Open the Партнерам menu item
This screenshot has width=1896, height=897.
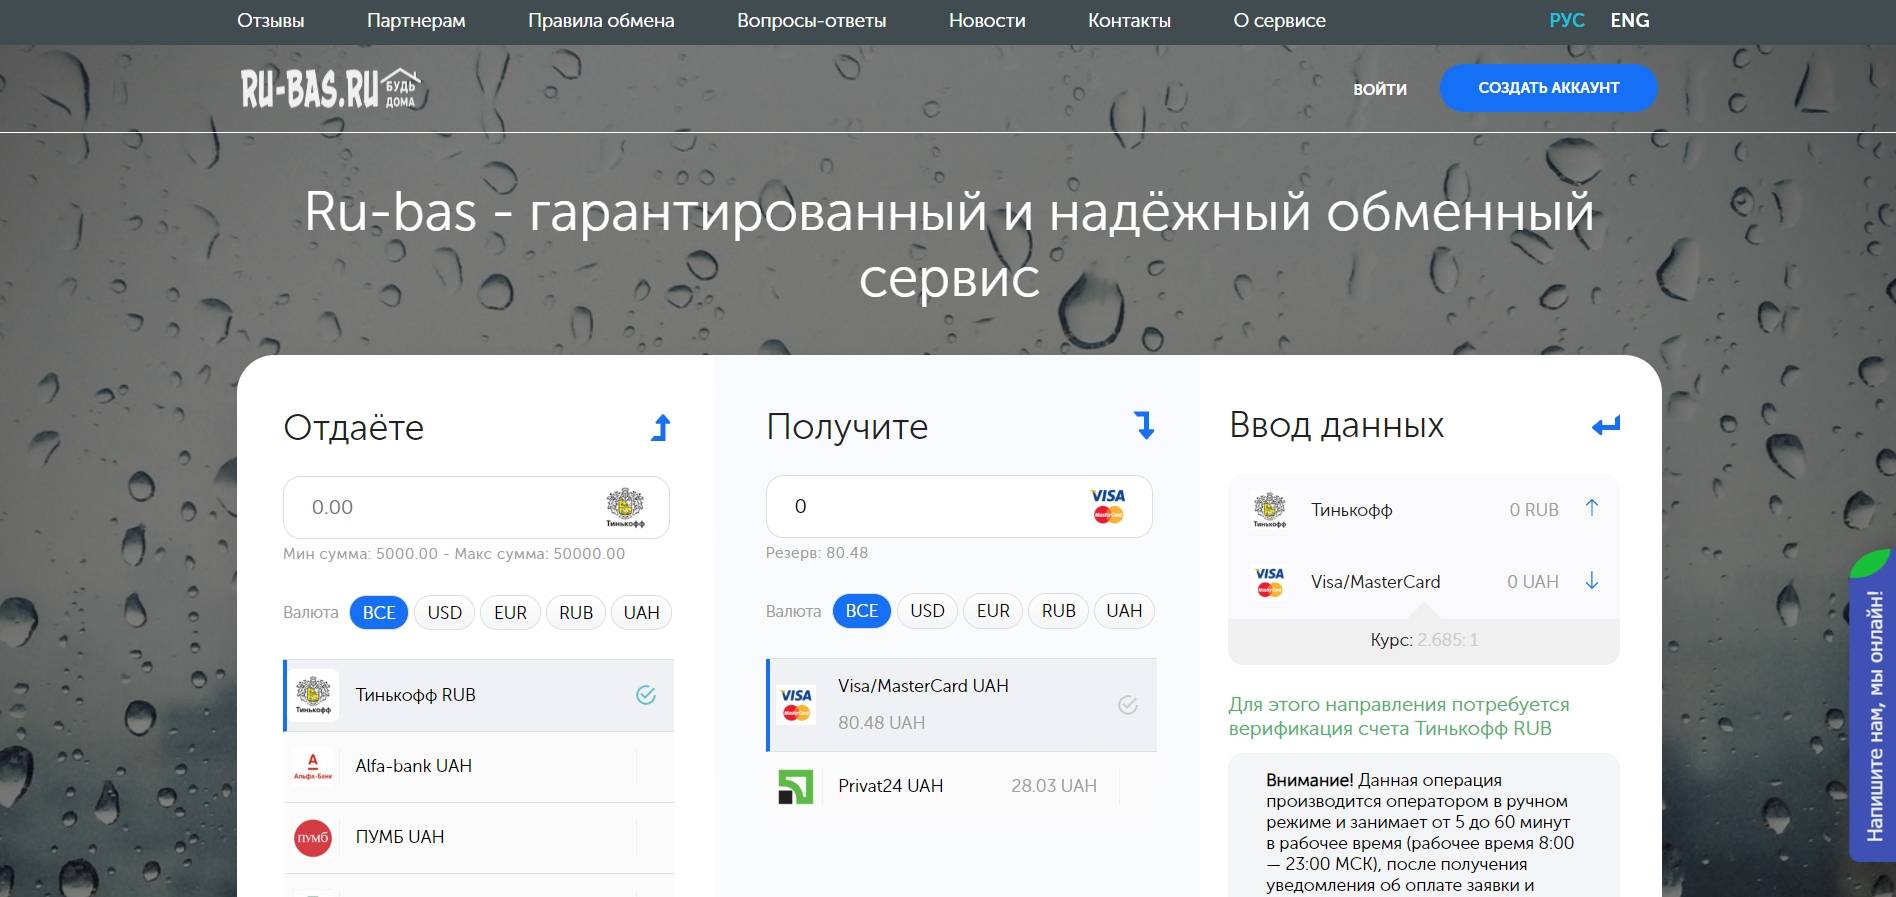click(x=416, y=20)
